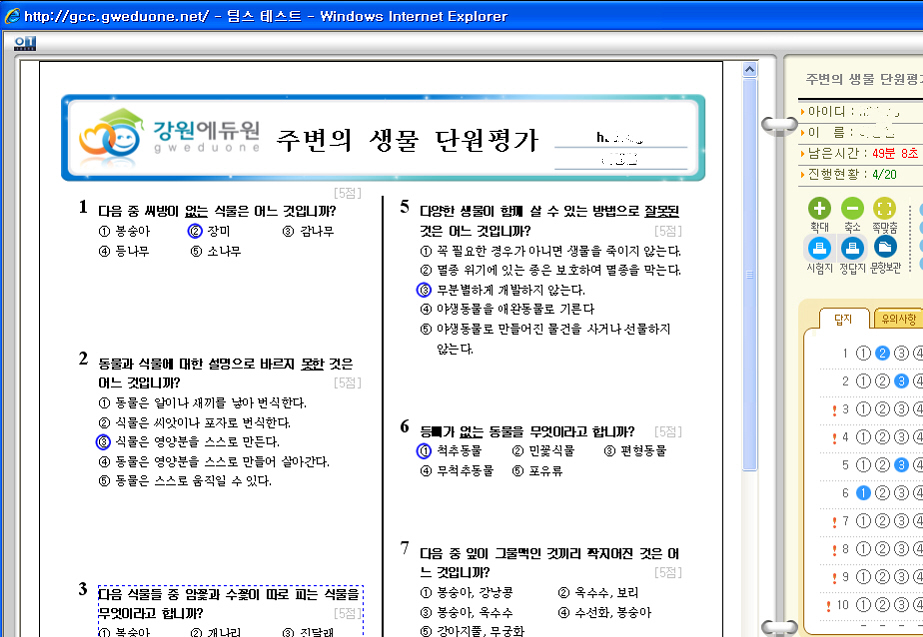Choose option ④ 야생동물을 애완동물로 기른다 in question 5

(x=507, y=309)
